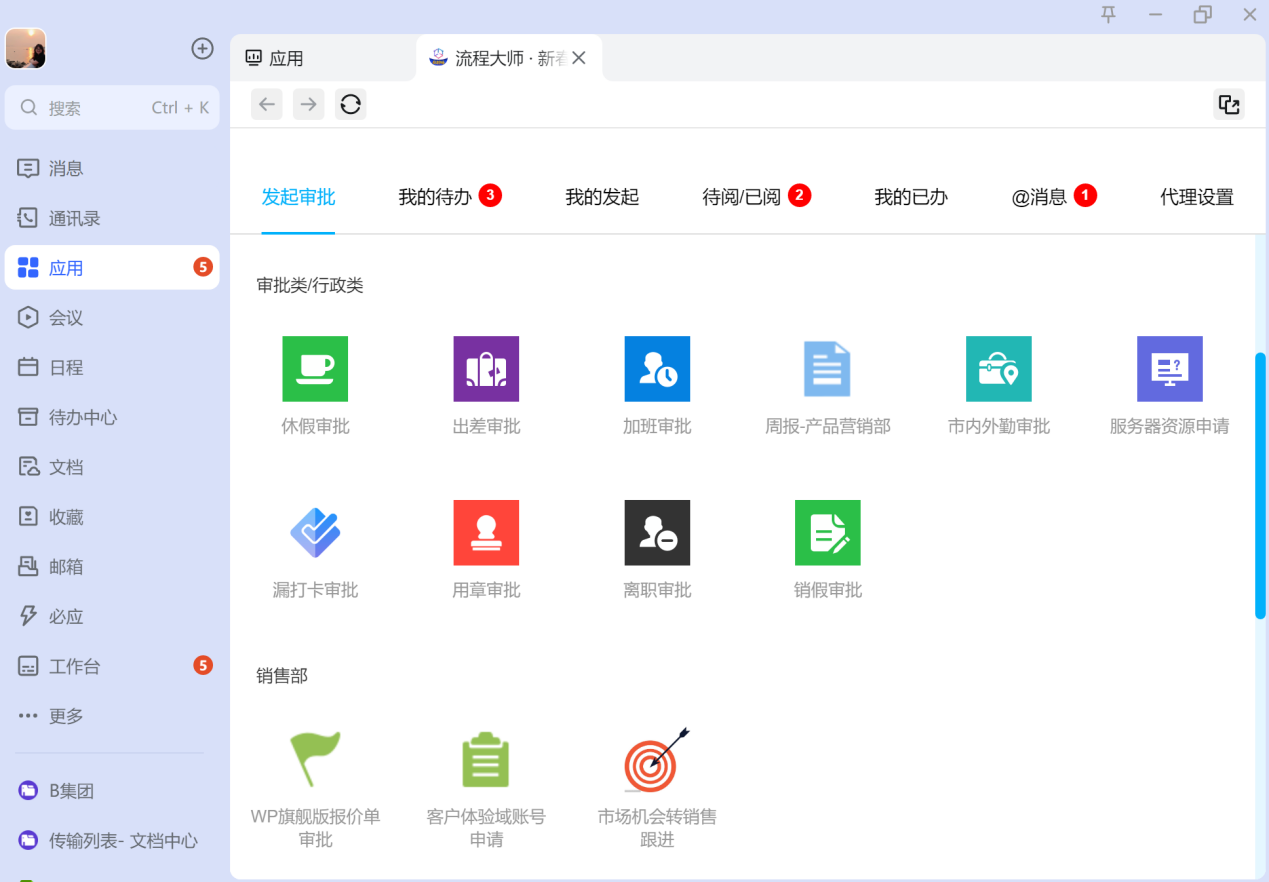Image resolution: width=1269 pixels, height=882 pixels.
Task: Open the 销假审批 leave cancellation icon
Action: pos(827,532)
